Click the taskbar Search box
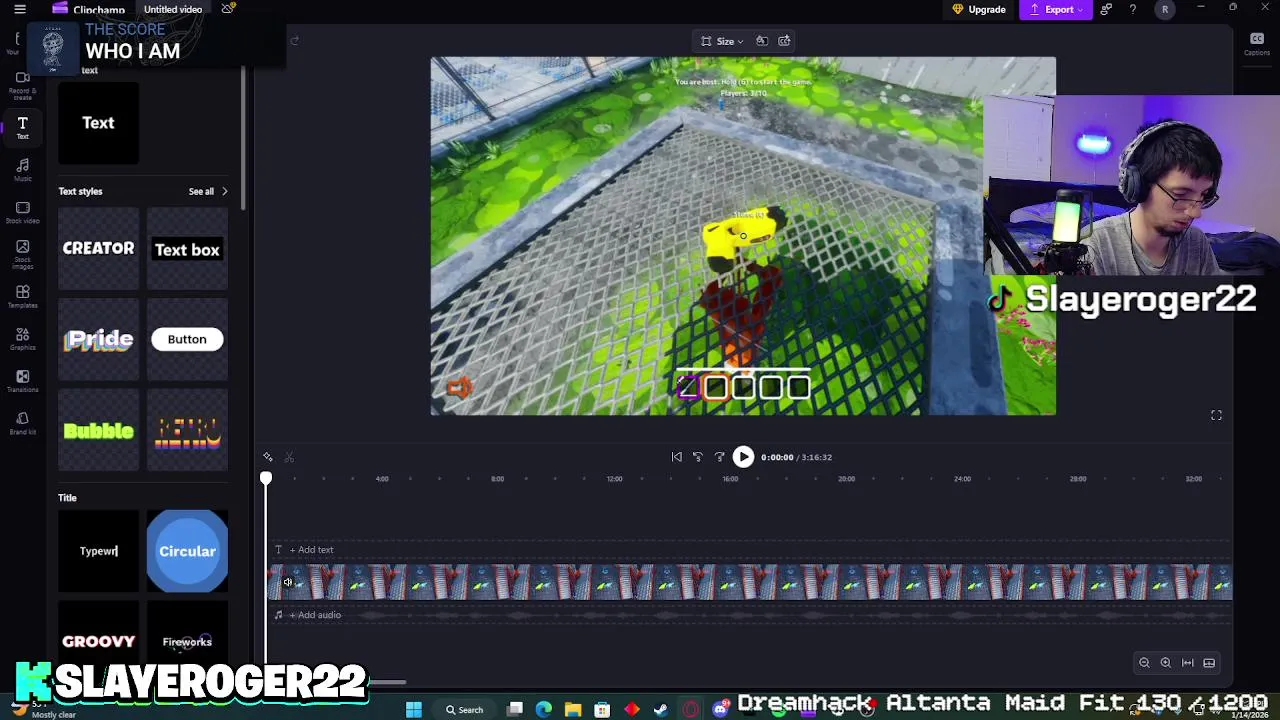The image size is (1280, 720). click(x=464, y=710)
